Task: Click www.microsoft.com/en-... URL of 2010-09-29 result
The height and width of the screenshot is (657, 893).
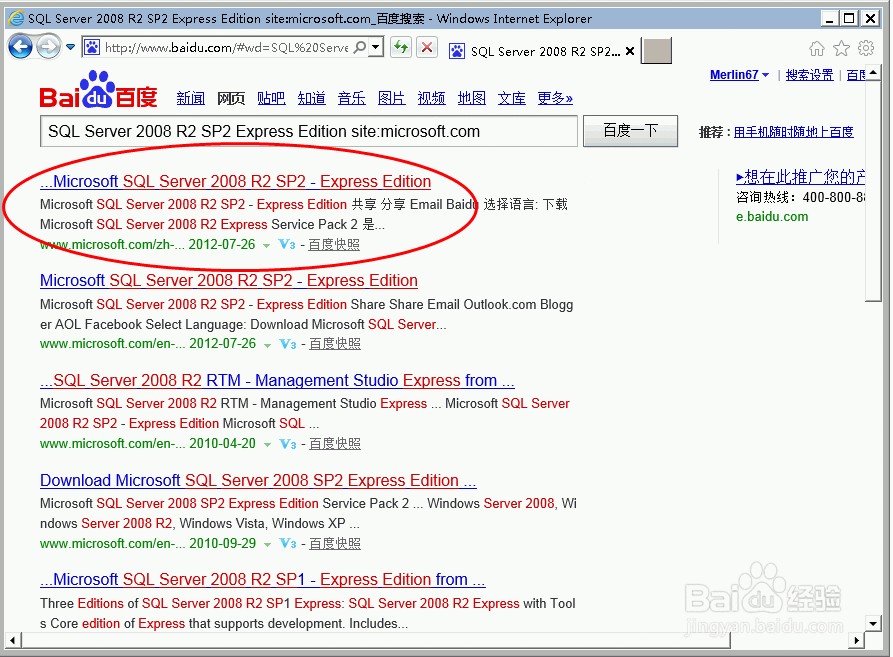Action: tap(112, 544)
